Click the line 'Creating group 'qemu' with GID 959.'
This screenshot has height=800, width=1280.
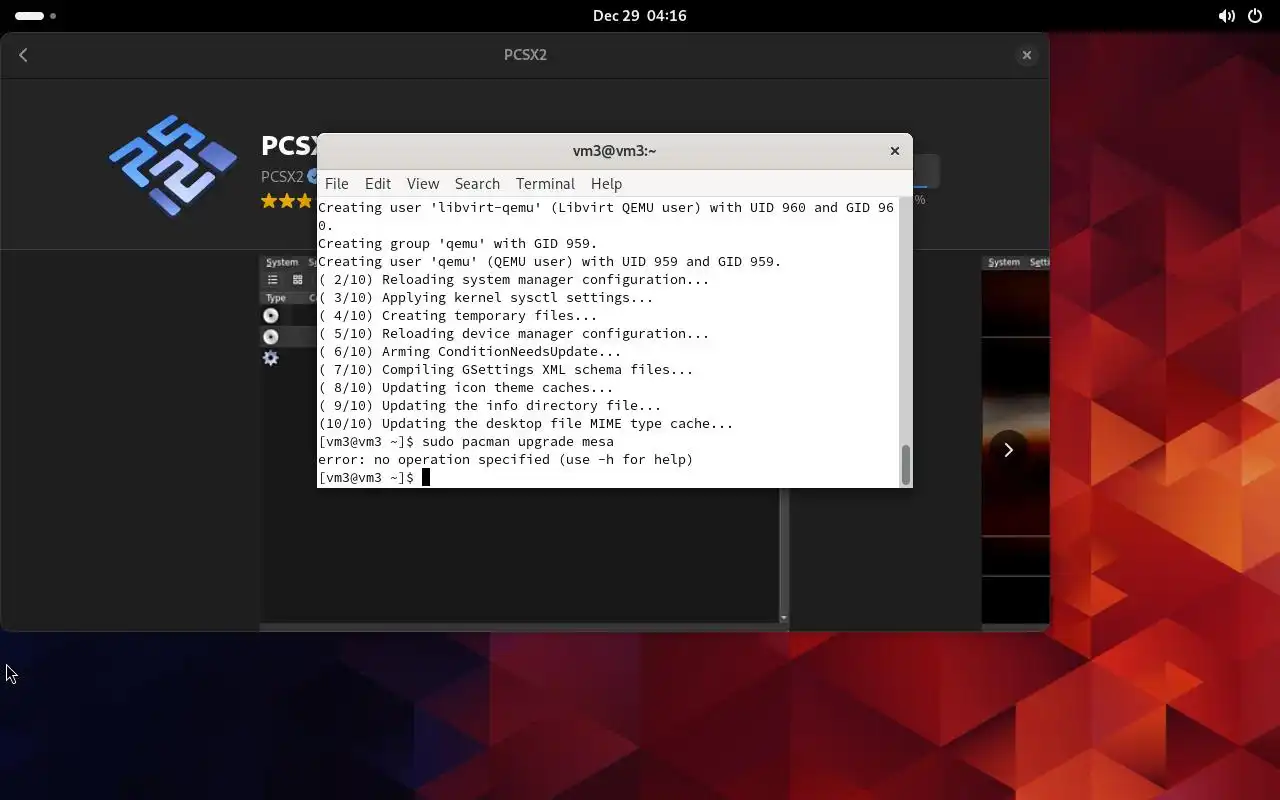pos(458,243)
